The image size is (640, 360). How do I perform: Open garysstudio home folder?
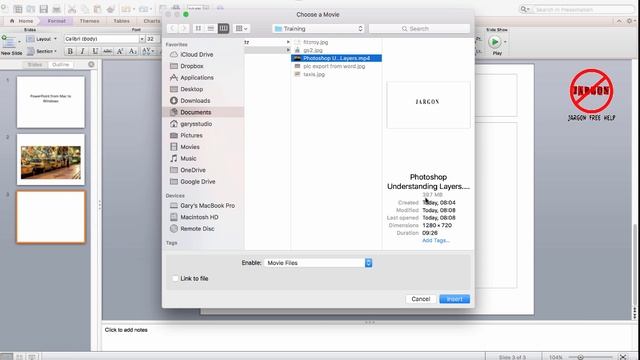pos(196,124)
